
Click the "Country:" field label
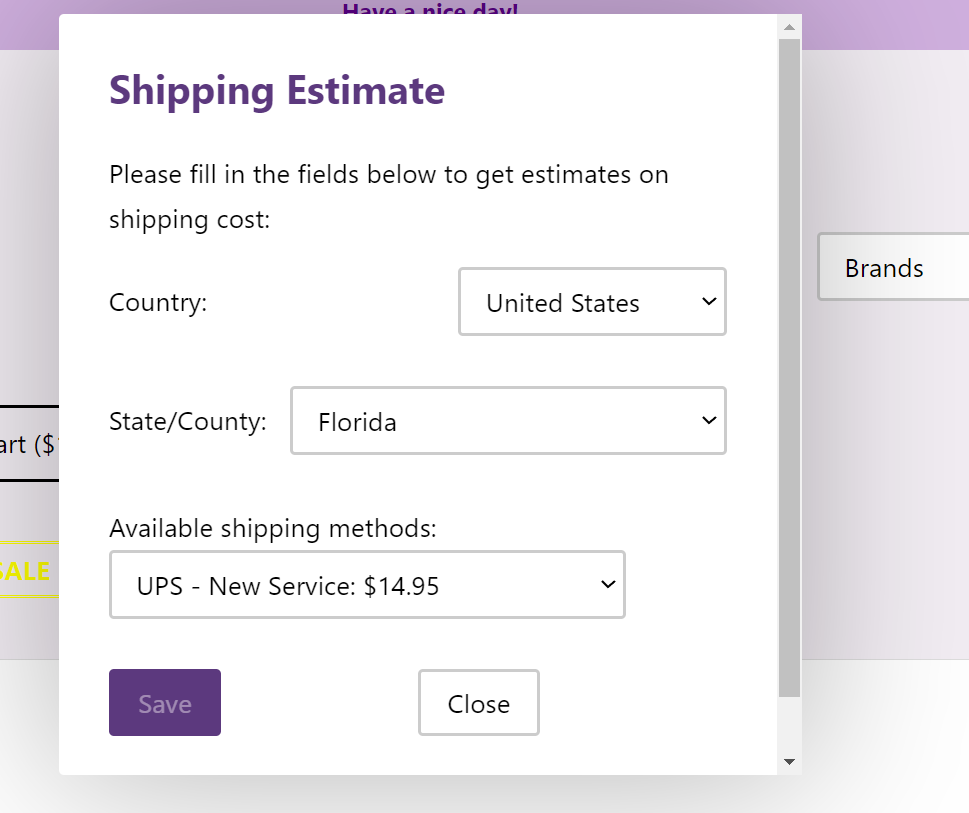(x=158, y=302)
